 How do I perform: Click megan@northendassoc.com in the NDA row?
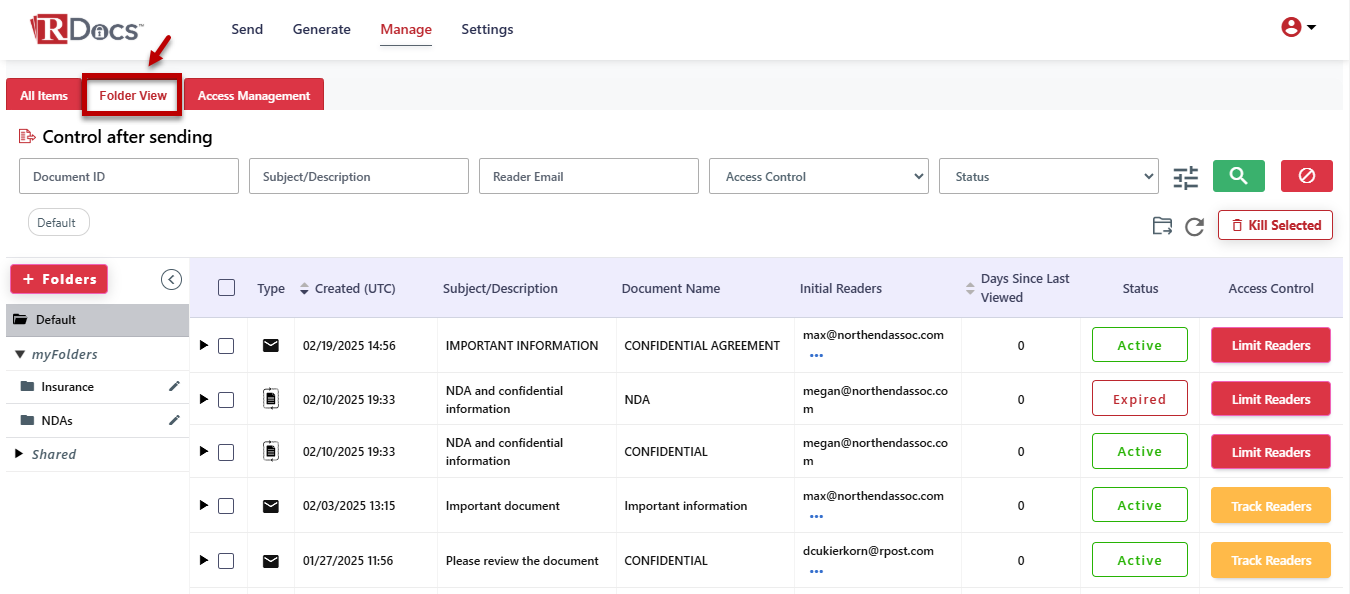(x=875, y=399)
